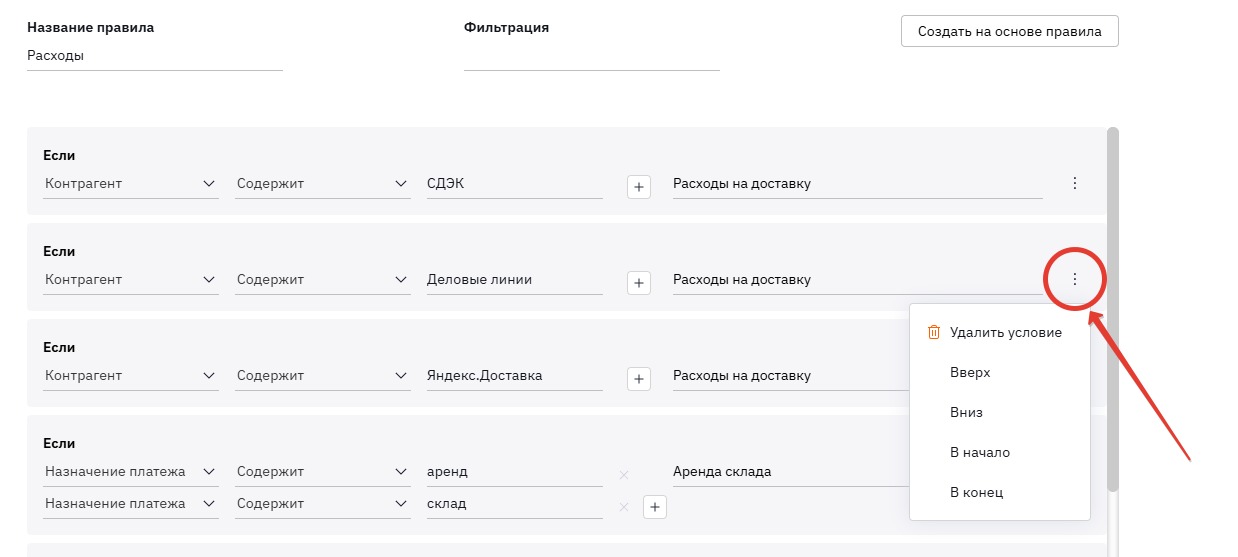Click the plus icon in the СДЭК row
This screenshot has width=1238, height=557.
[639, 187]
